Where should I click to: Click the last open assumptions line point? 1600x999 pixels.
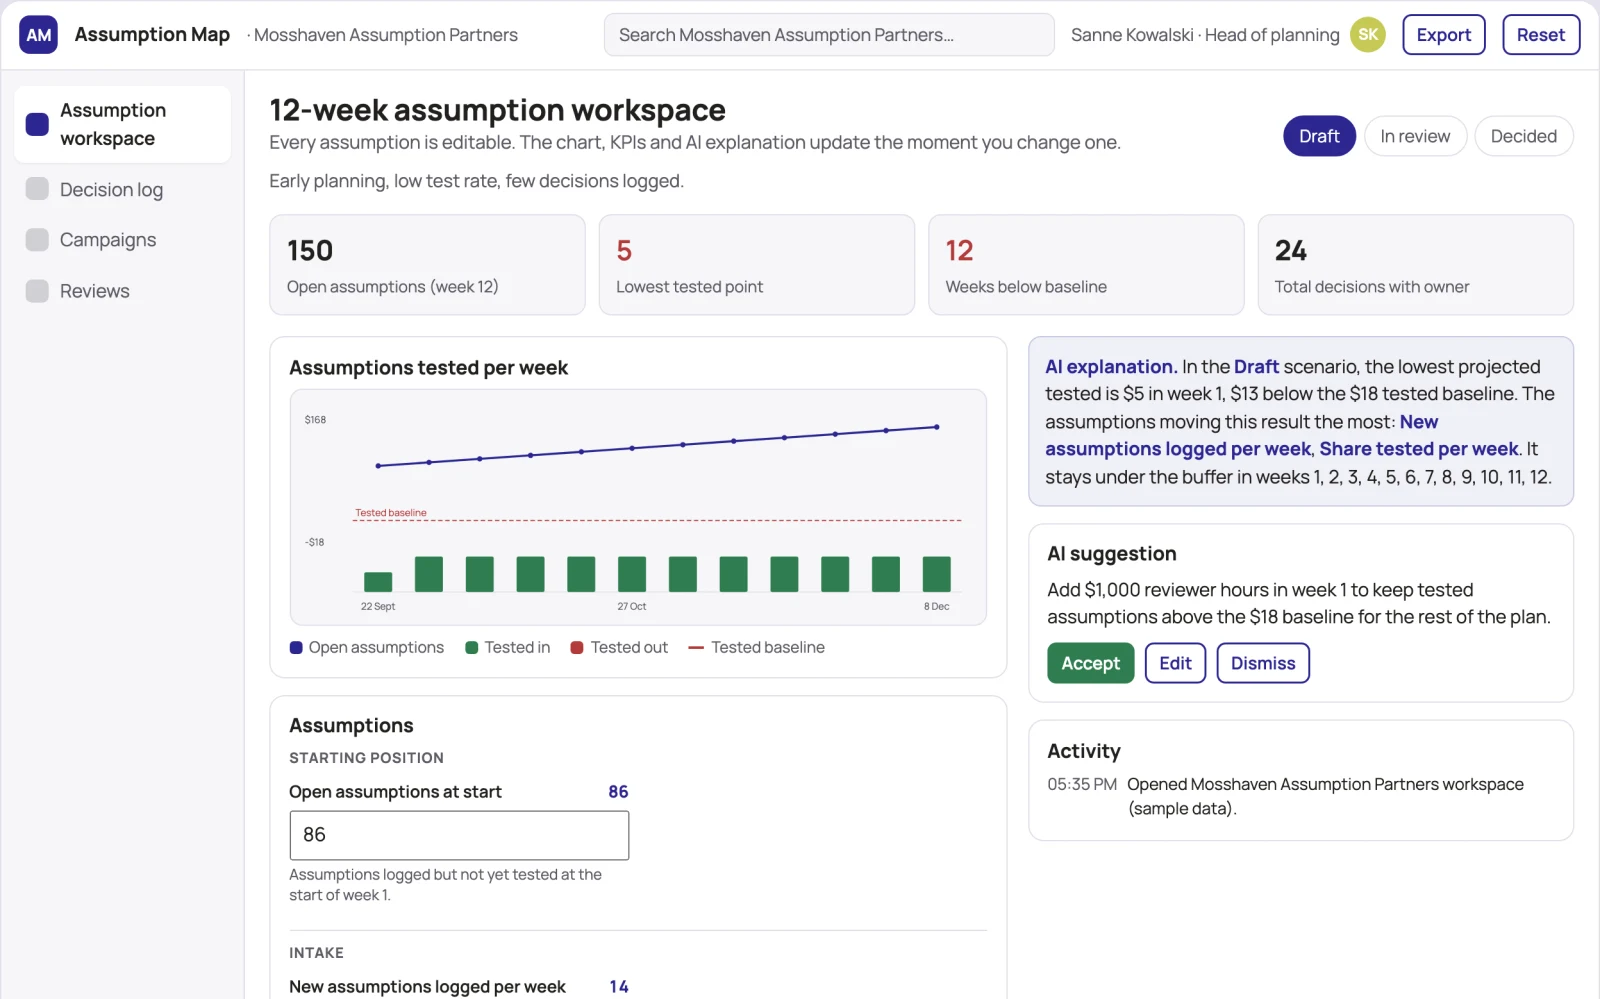[x=937, y=427]
